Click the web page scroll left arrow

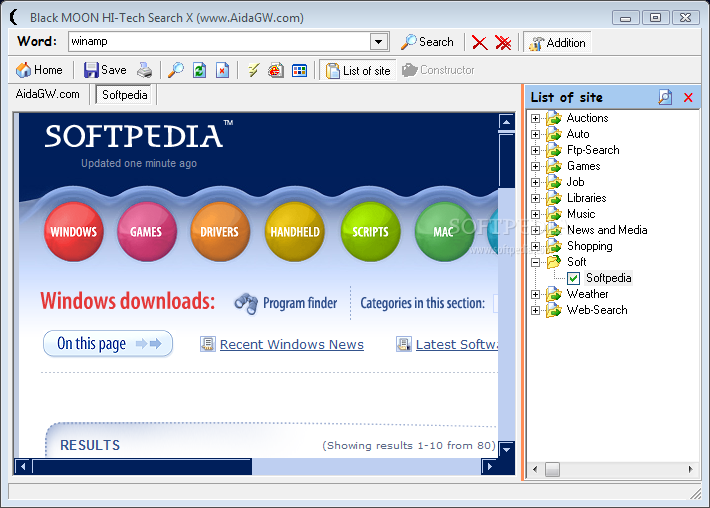point(23,466)
